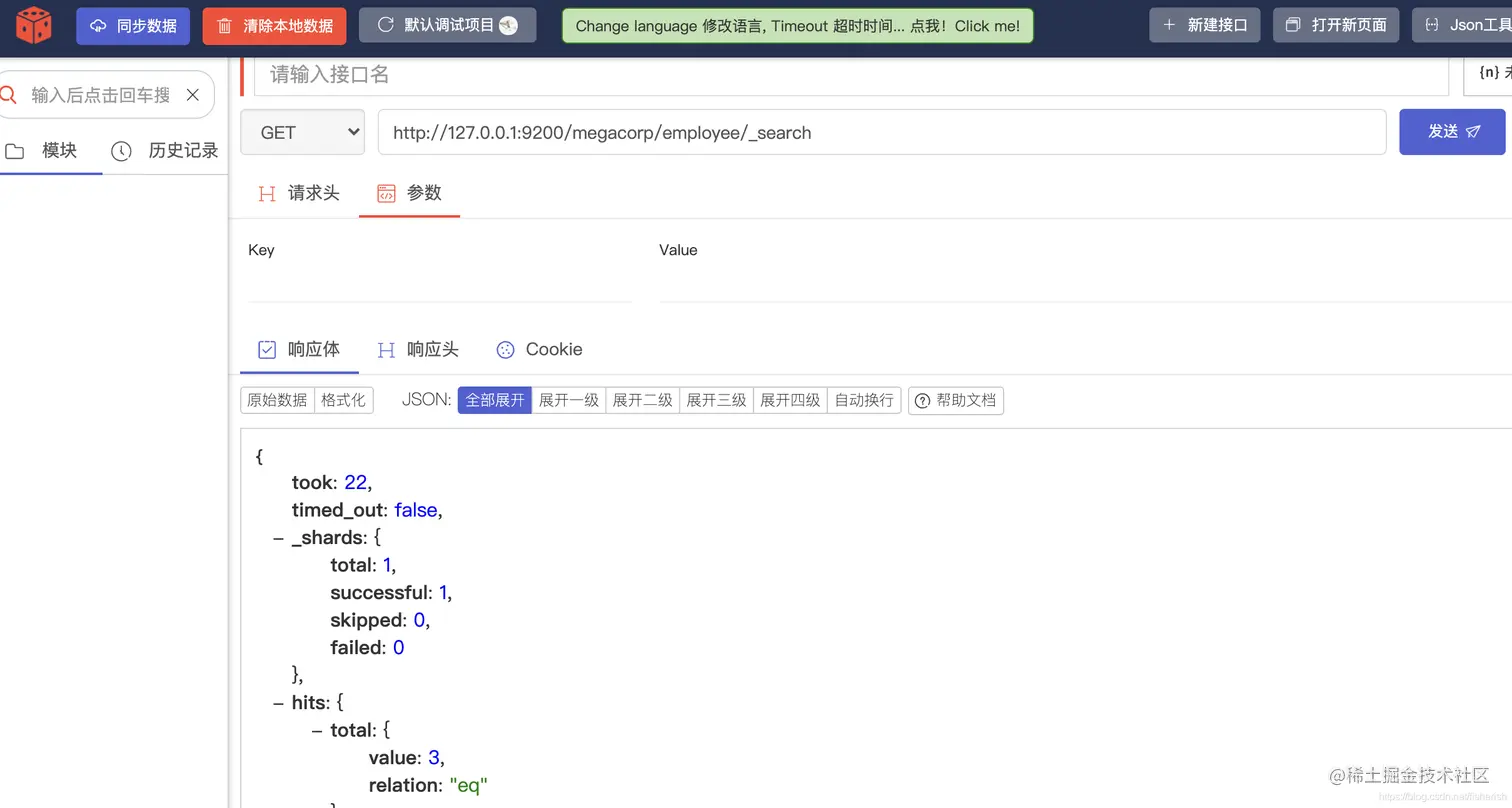Clear the sidebar search with X icon
This screenshot has height=808, width=1512.
[193, 95]
